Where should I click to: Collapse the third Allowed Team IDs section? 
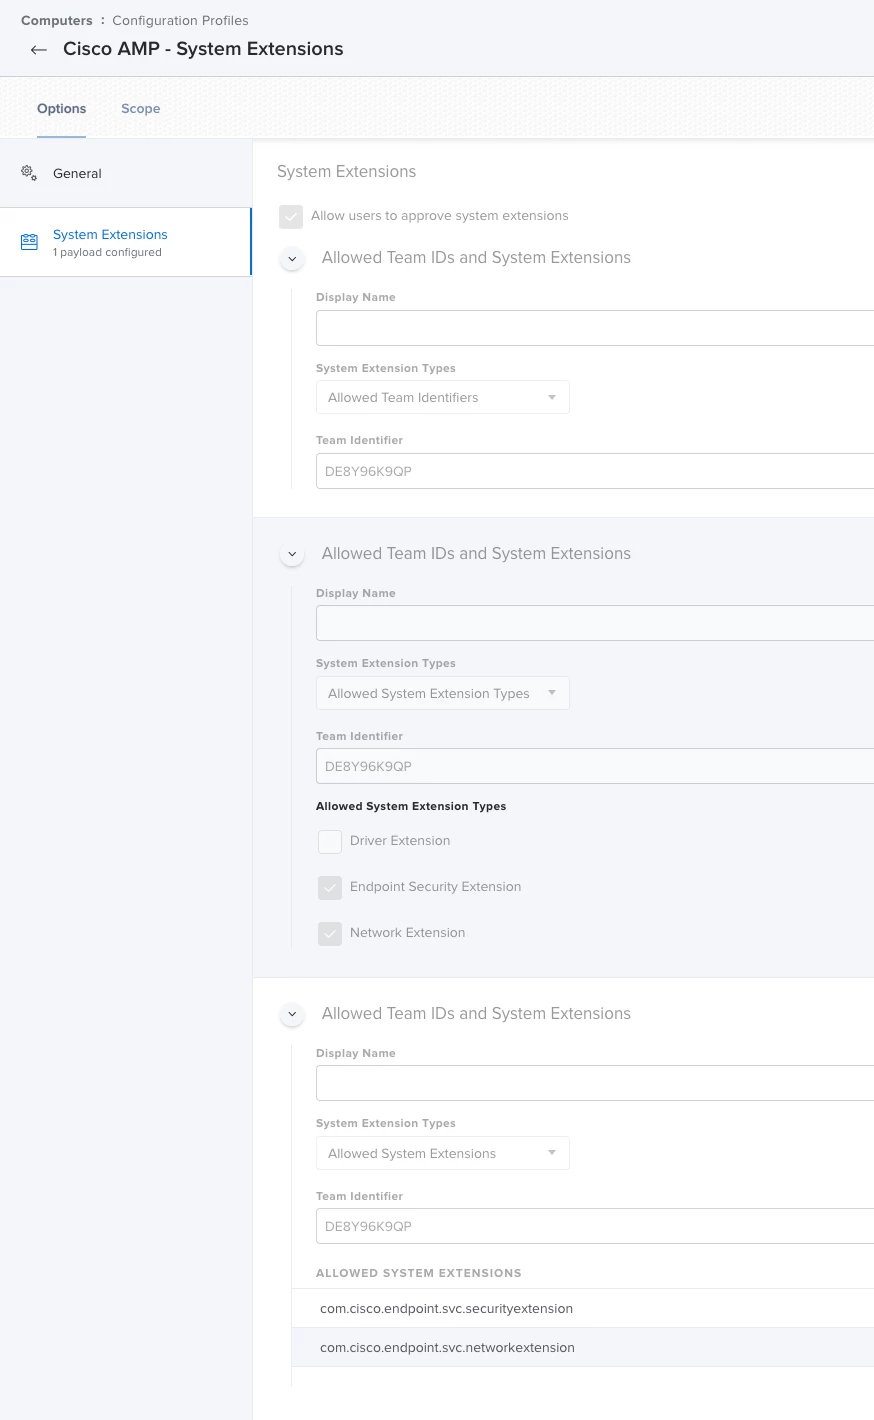292,1015
